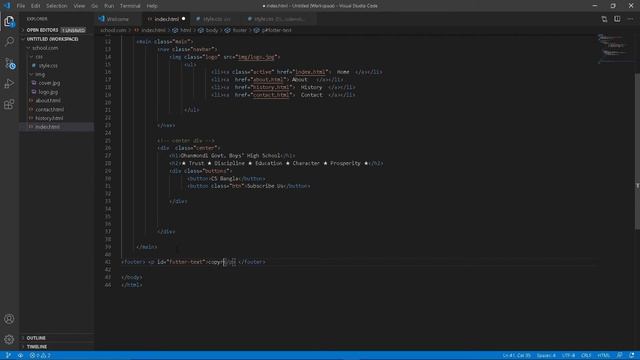The image size is (640, 360).
Task: Change encoding via UTF-8 status item
Action: point(568,356)
